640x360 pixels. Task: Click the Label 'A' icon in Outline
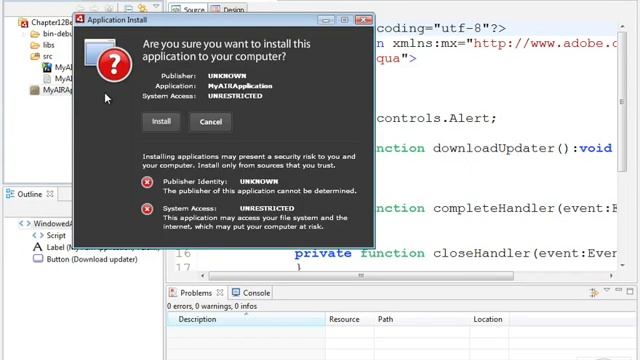click(38, 247)
